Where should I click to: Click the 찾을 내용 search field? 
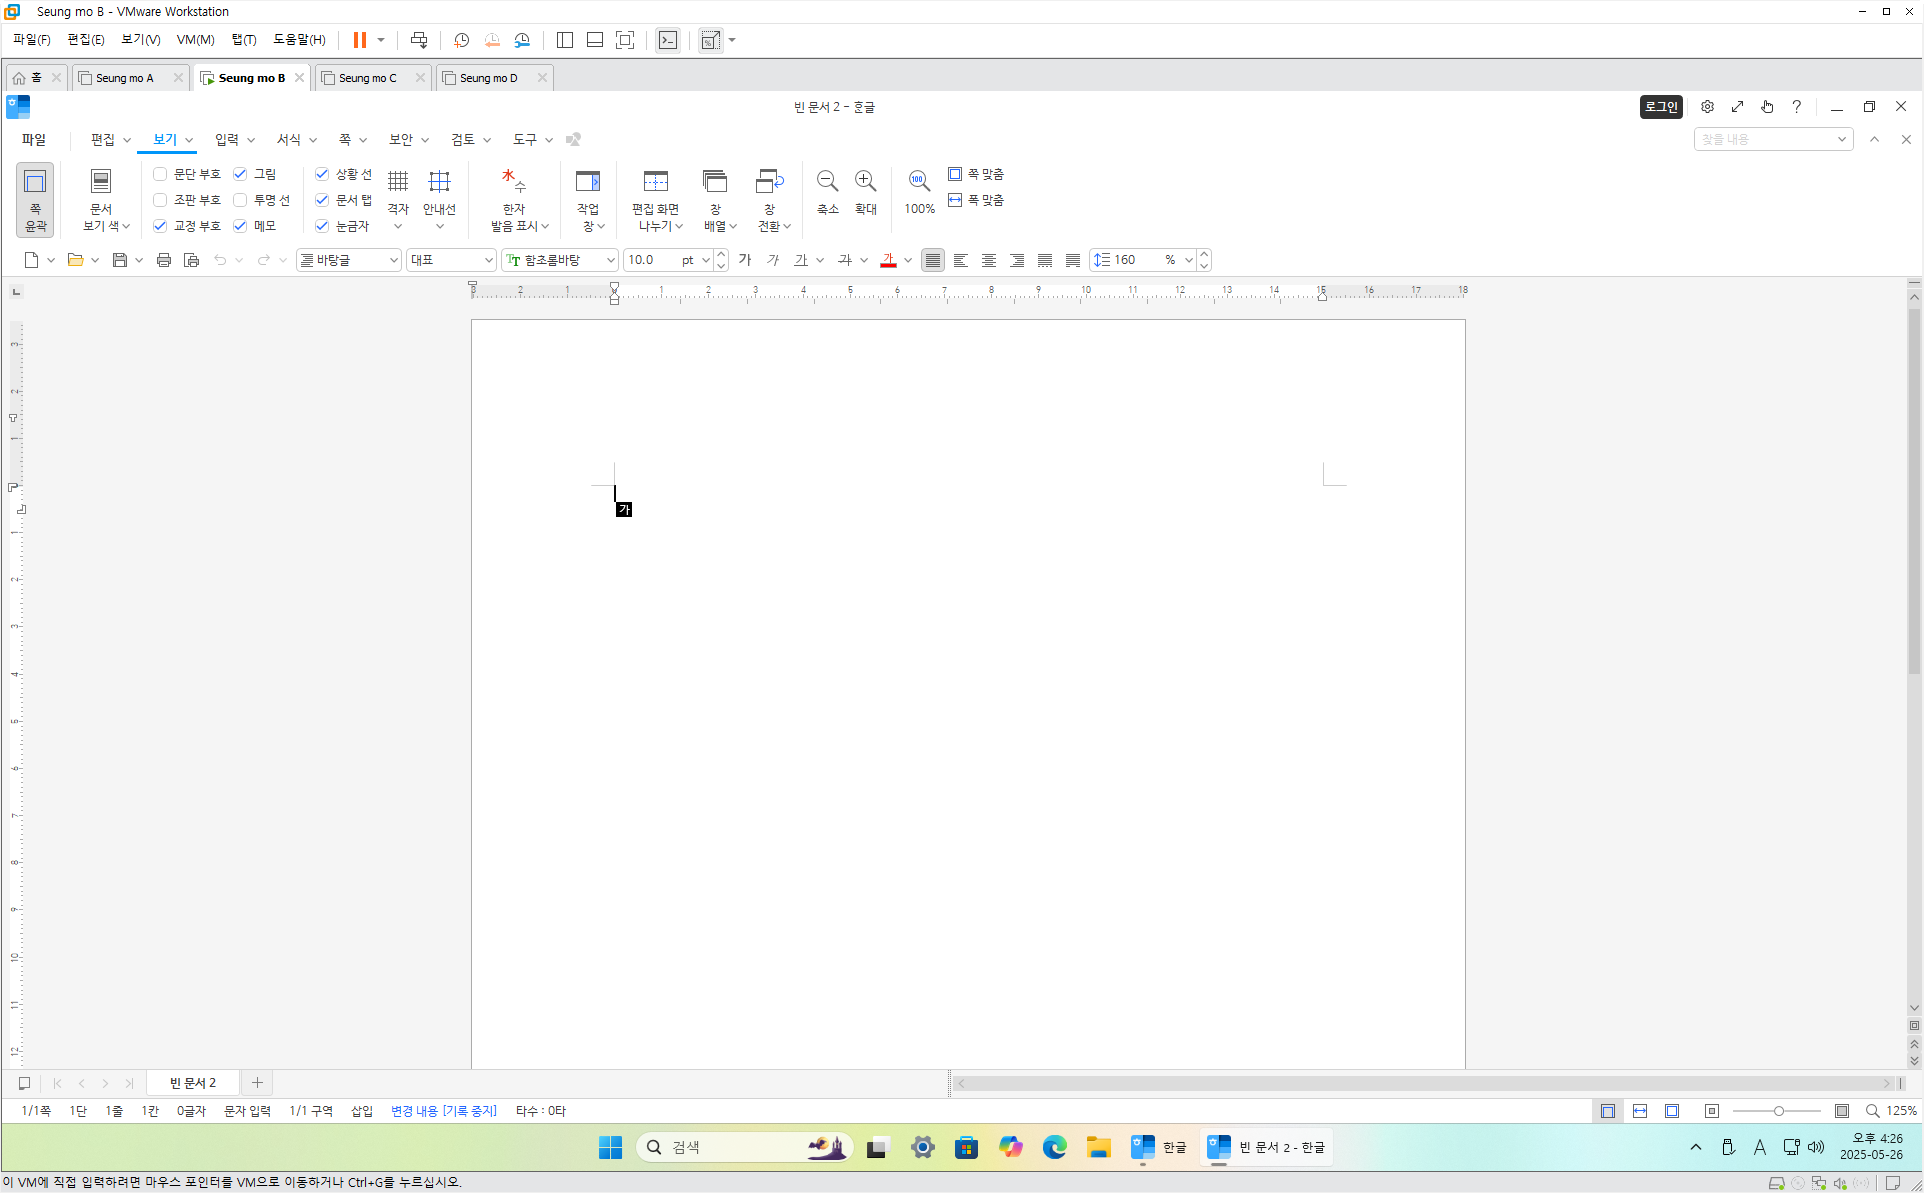1765,139
